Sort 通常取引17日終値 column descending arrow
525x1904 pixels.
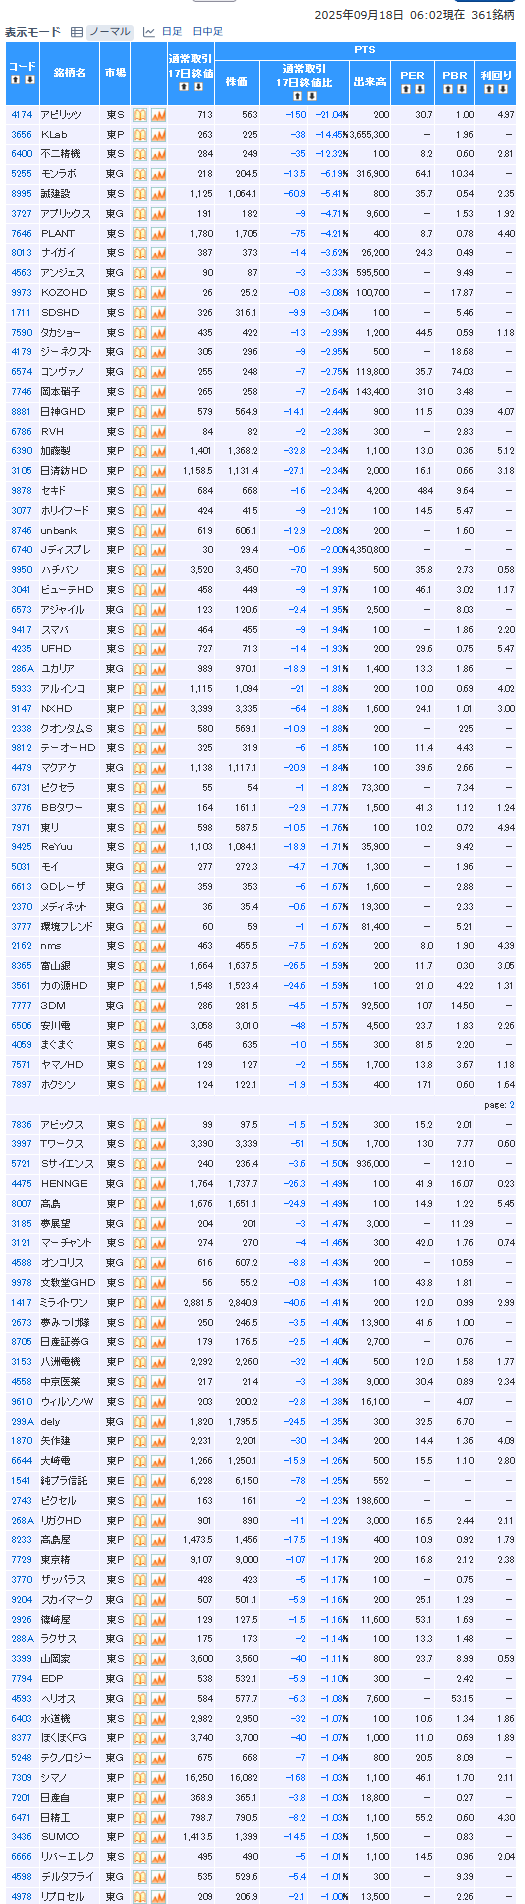197,86
